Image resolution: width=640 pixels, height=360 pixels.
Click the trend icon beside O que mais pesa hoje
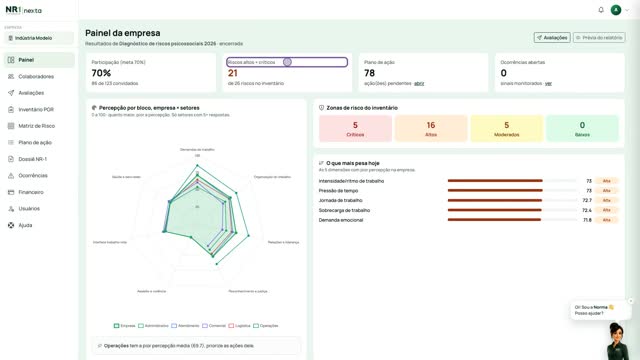321,163
